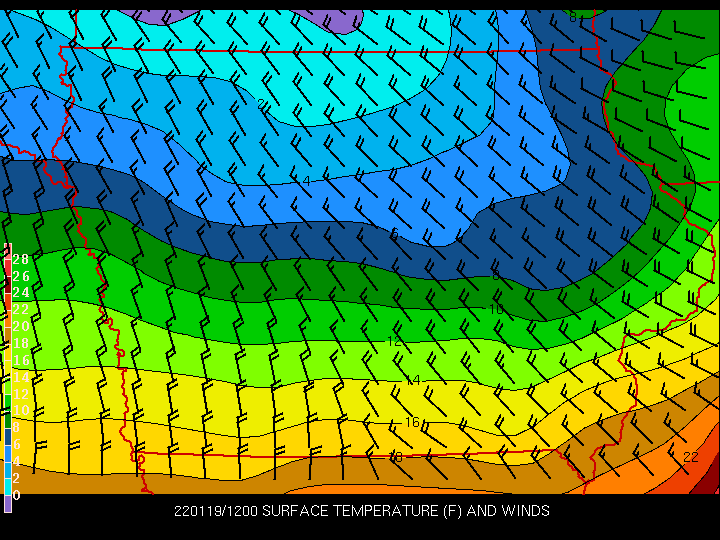Pick the purple swatch below legend 0
The height and width of the screenshot is (540, 720).
coord(8,504)
